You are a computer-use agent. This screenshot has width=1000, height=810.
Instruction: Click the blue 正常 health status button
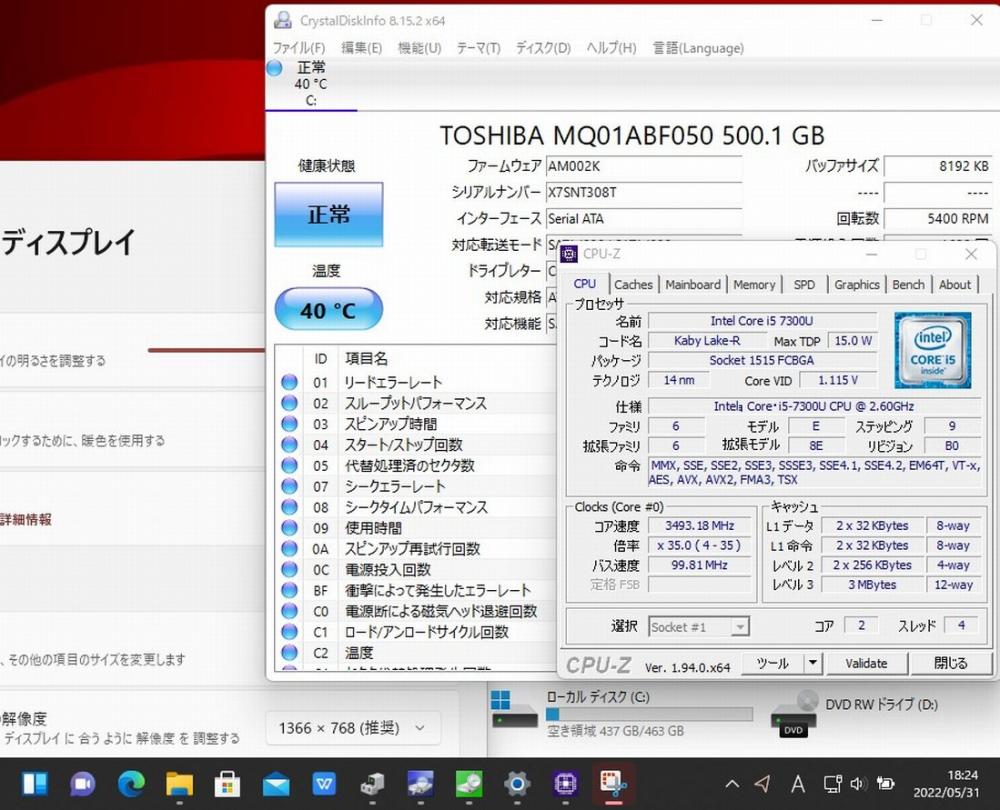tap(328, 214)
